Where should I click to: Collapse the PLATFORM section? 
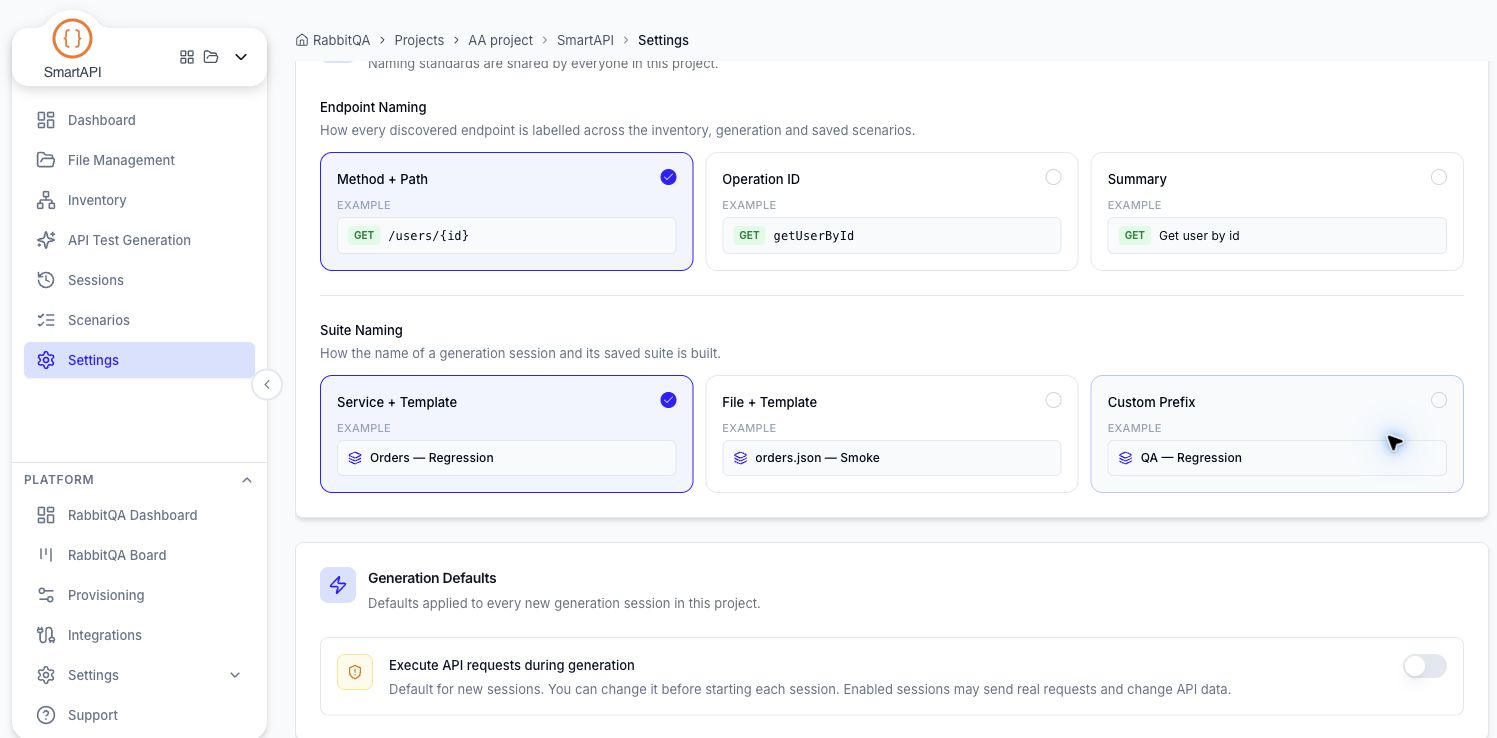pyautogui.click(x=247, y=480)
